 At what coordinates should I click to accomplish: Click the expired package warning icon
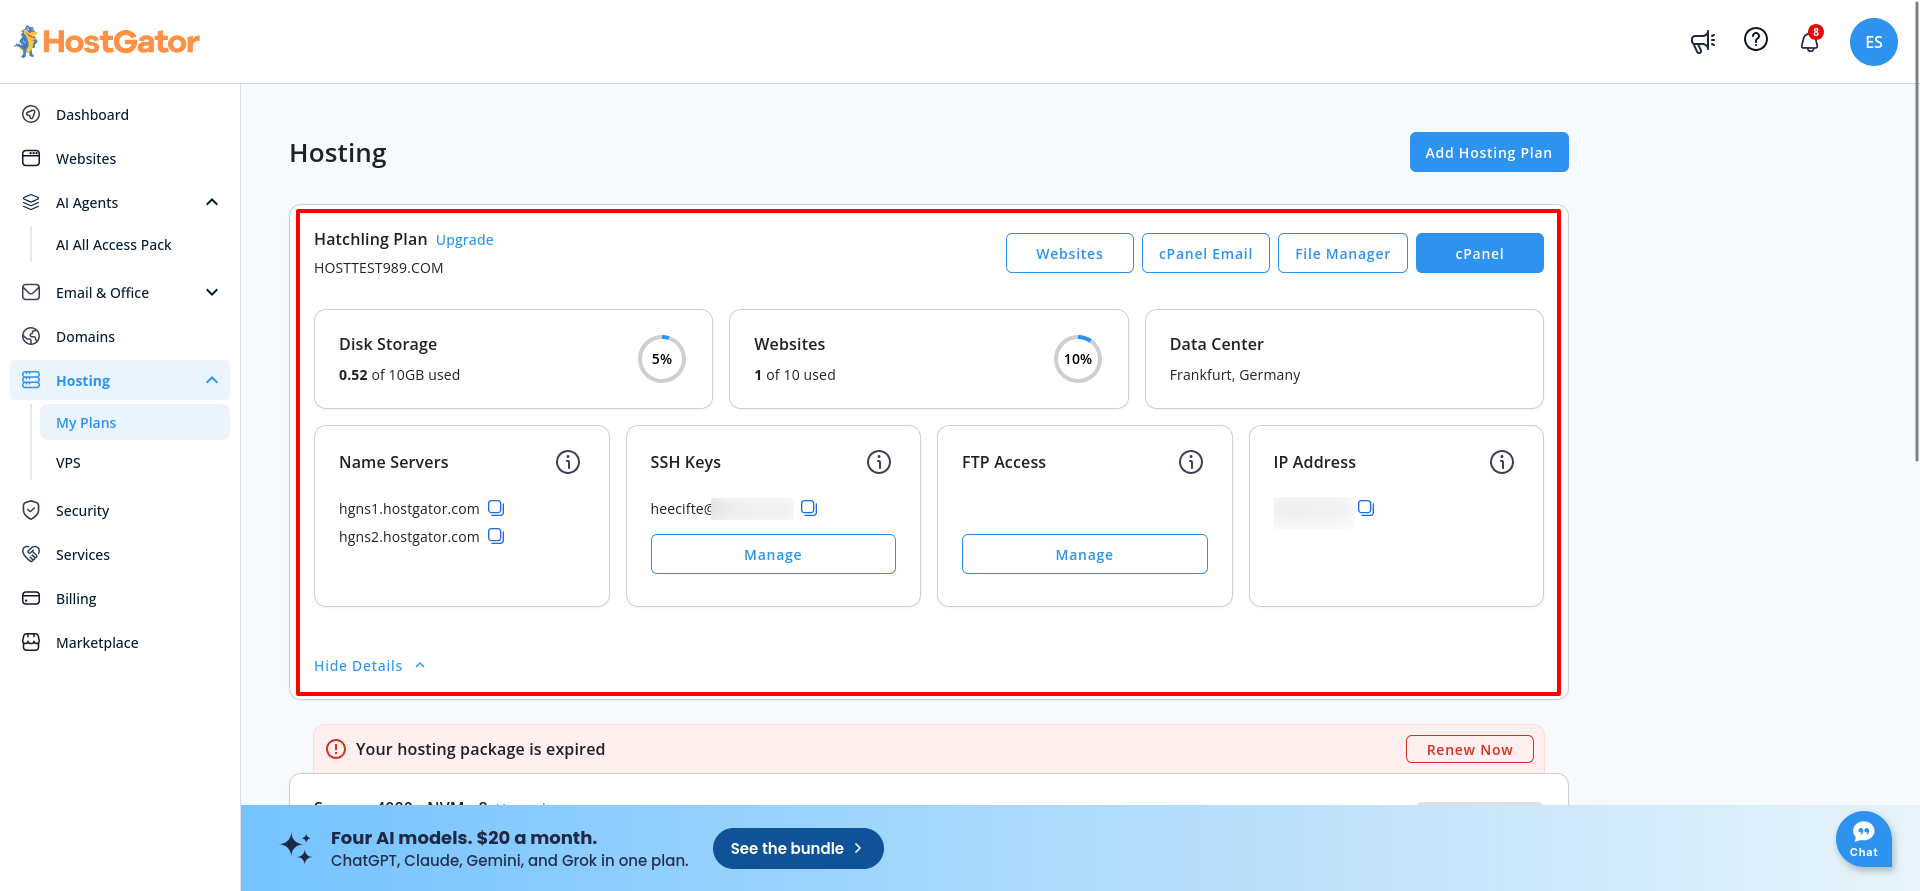click(x=336, y=749)
